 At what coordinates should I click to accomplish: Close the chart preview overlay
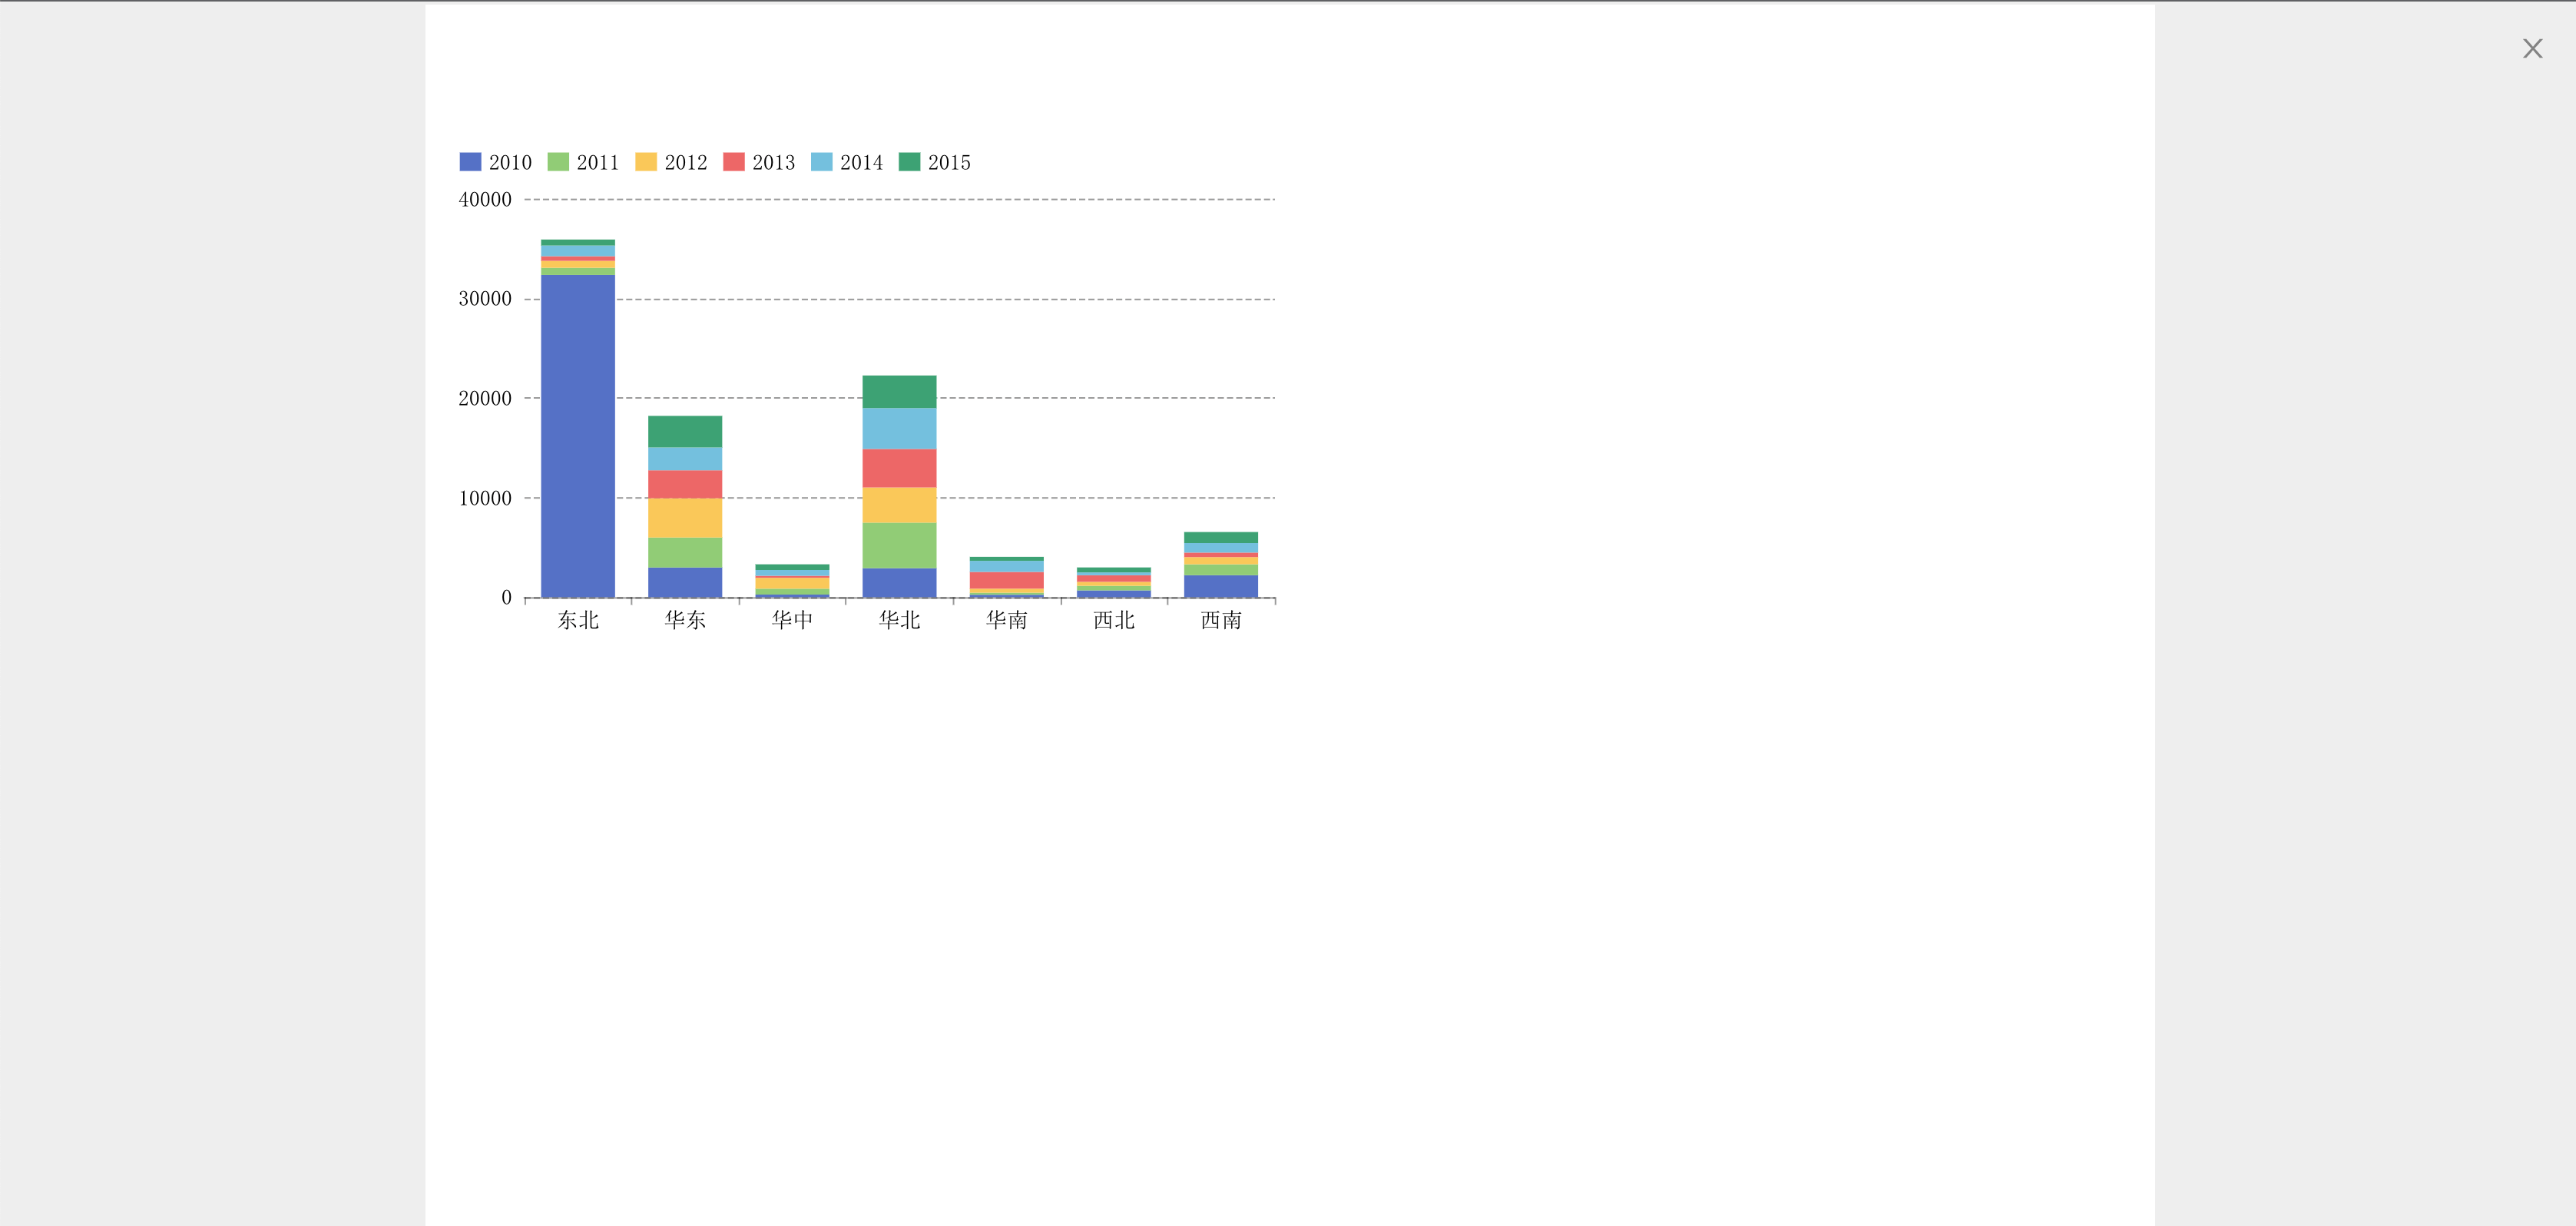point(2532,49)
